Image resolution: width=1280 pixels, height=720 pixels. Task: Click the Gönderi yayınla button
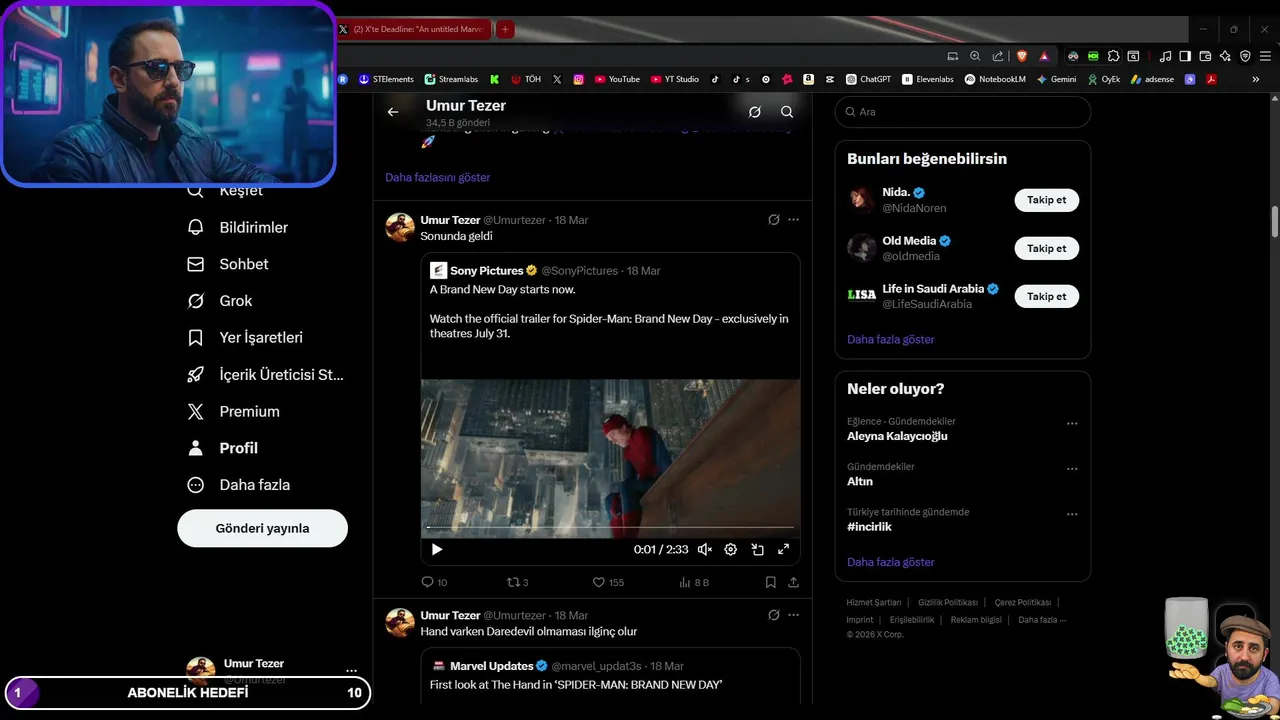tap(262, 528)
